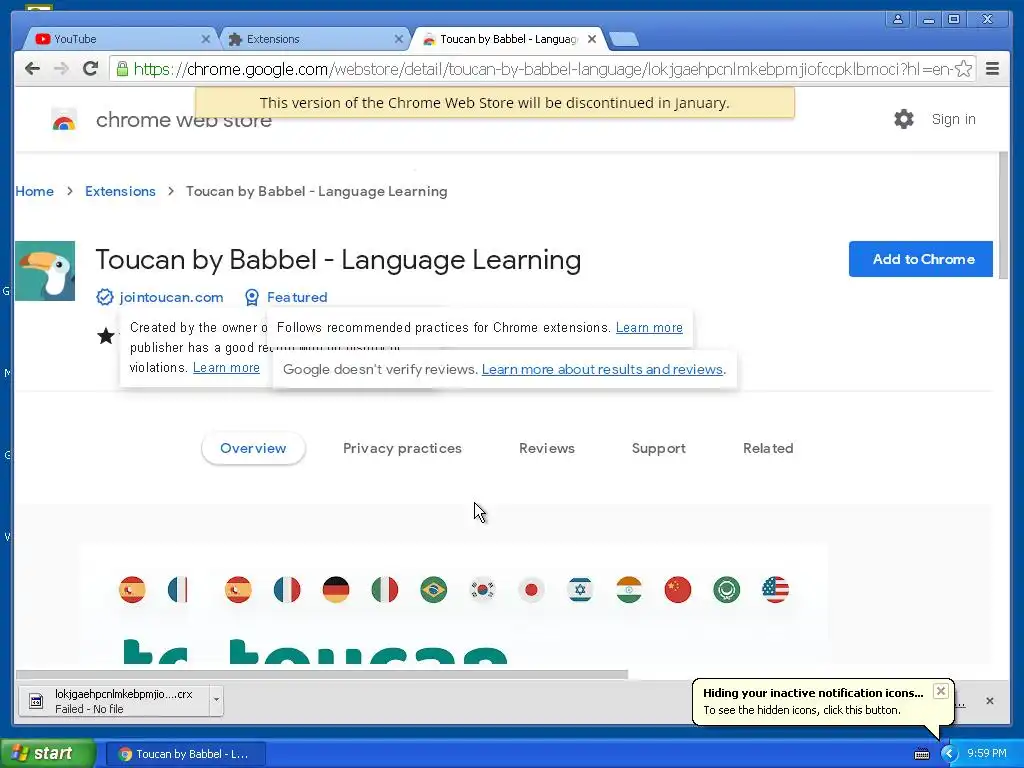This screenshot has height=768, width=1024.
Task: Click the discontinued Web Store notice banner
Action: [x=494, y=103]
